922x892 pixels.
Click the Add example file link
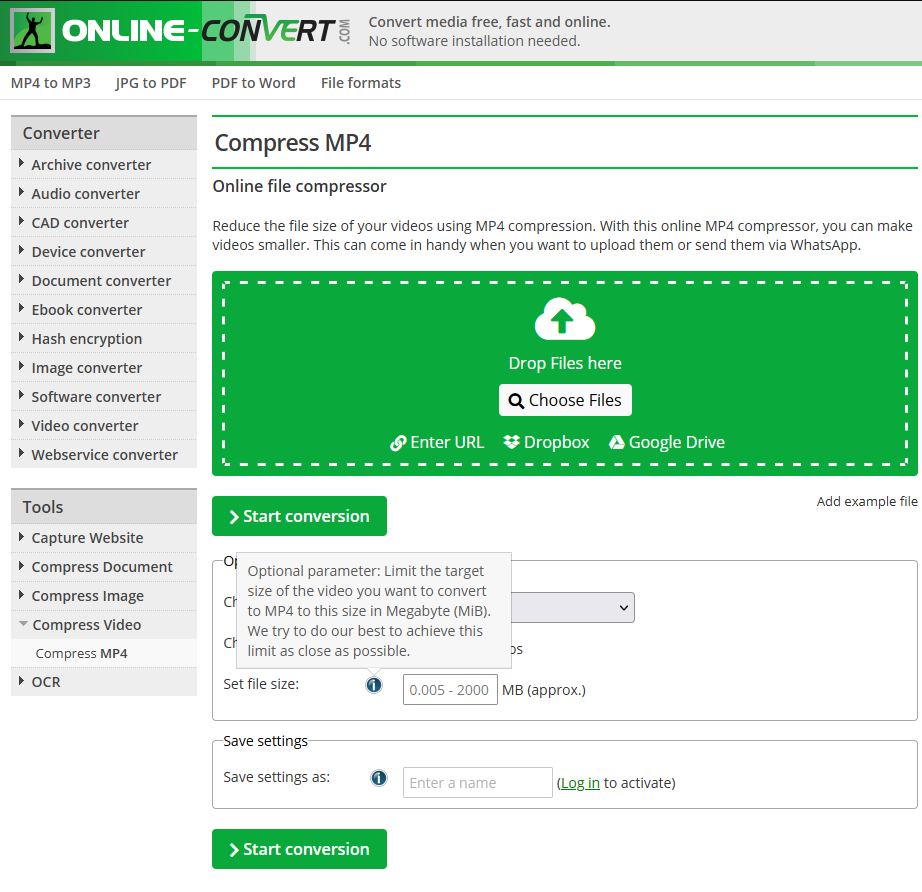click(867, 502)
